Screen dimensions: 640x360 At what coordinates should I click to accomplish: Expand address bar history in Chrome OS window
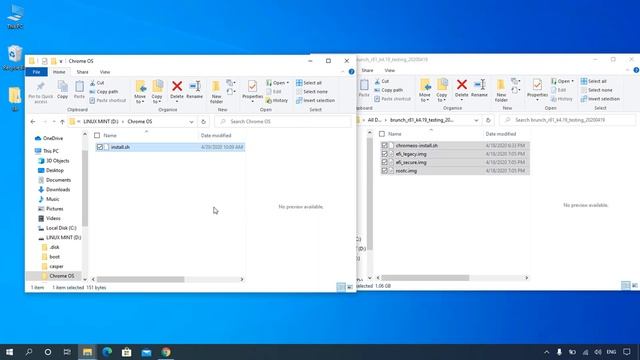191,122
